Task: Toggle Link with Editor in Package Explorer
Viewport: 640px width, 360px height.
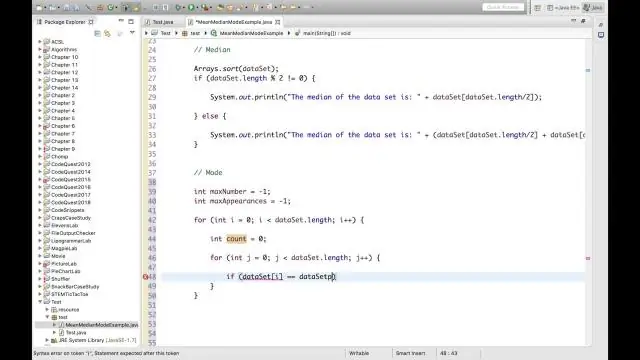Action: [107, 33]
